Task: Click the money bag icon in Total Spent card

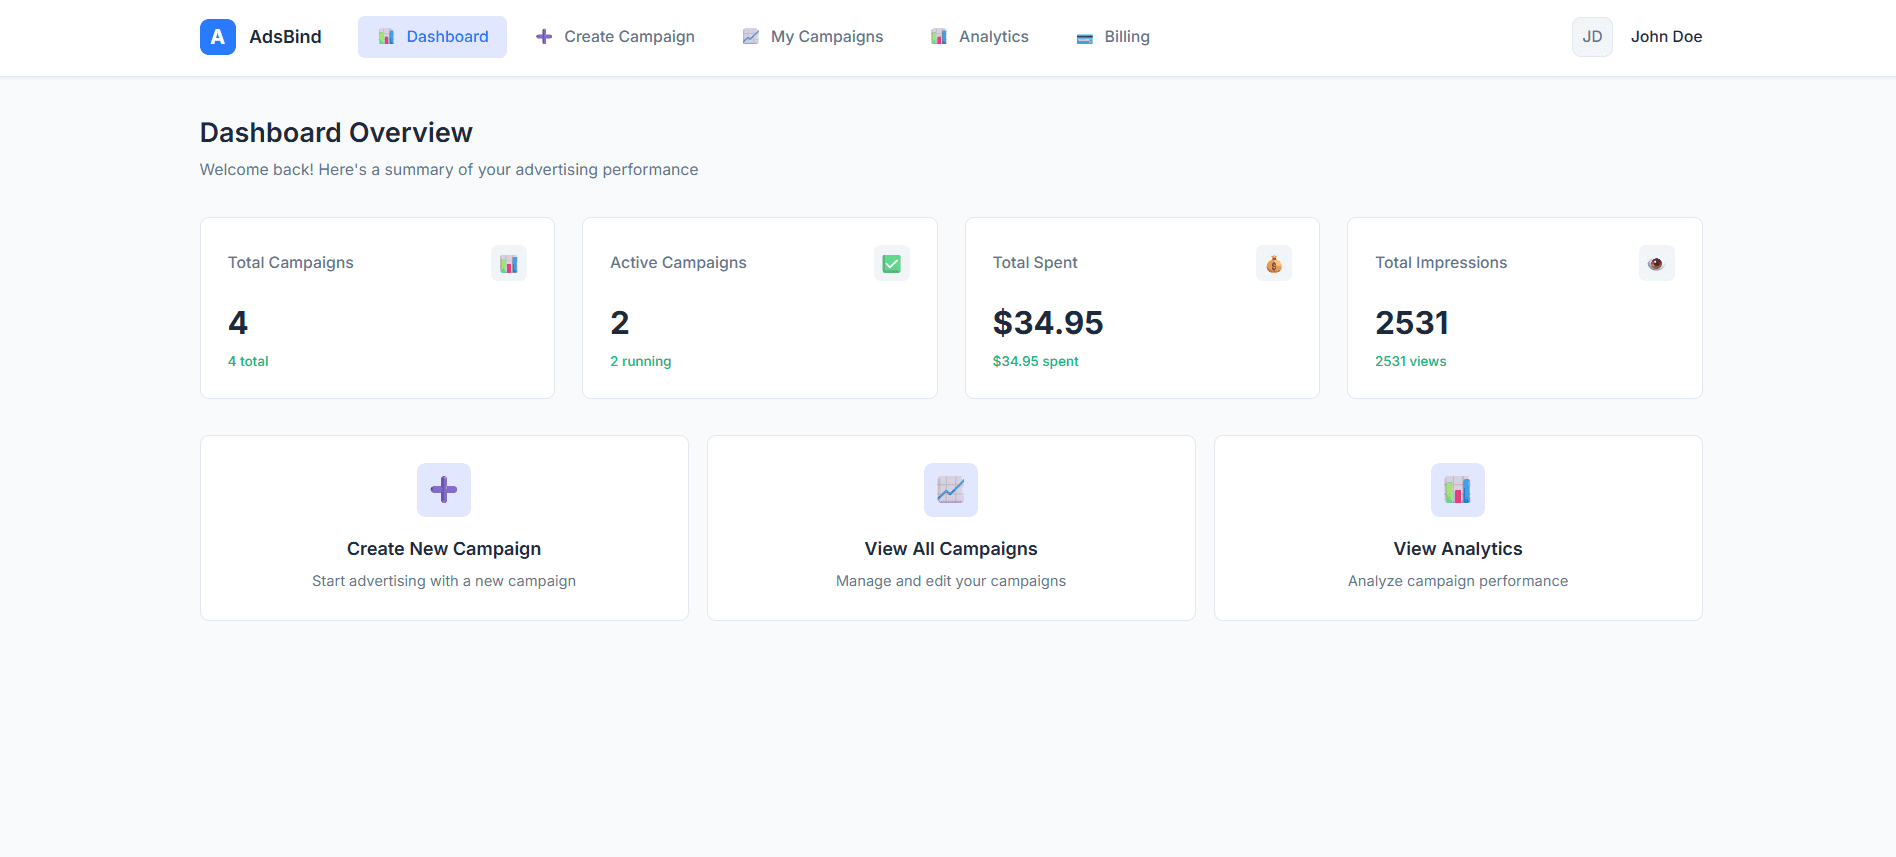Action: pyautogui.click(x=1274, y=264)
